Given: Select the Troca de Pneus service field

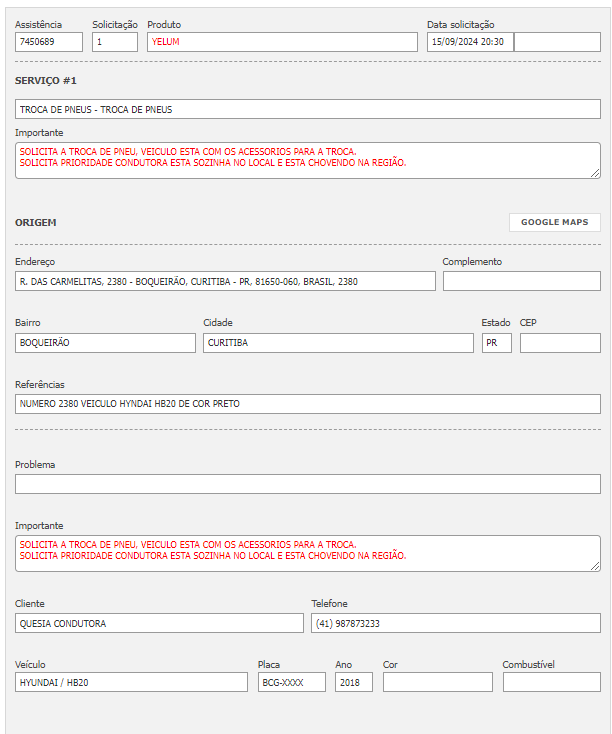Looking at the screenshot, I should pos(308,109).
